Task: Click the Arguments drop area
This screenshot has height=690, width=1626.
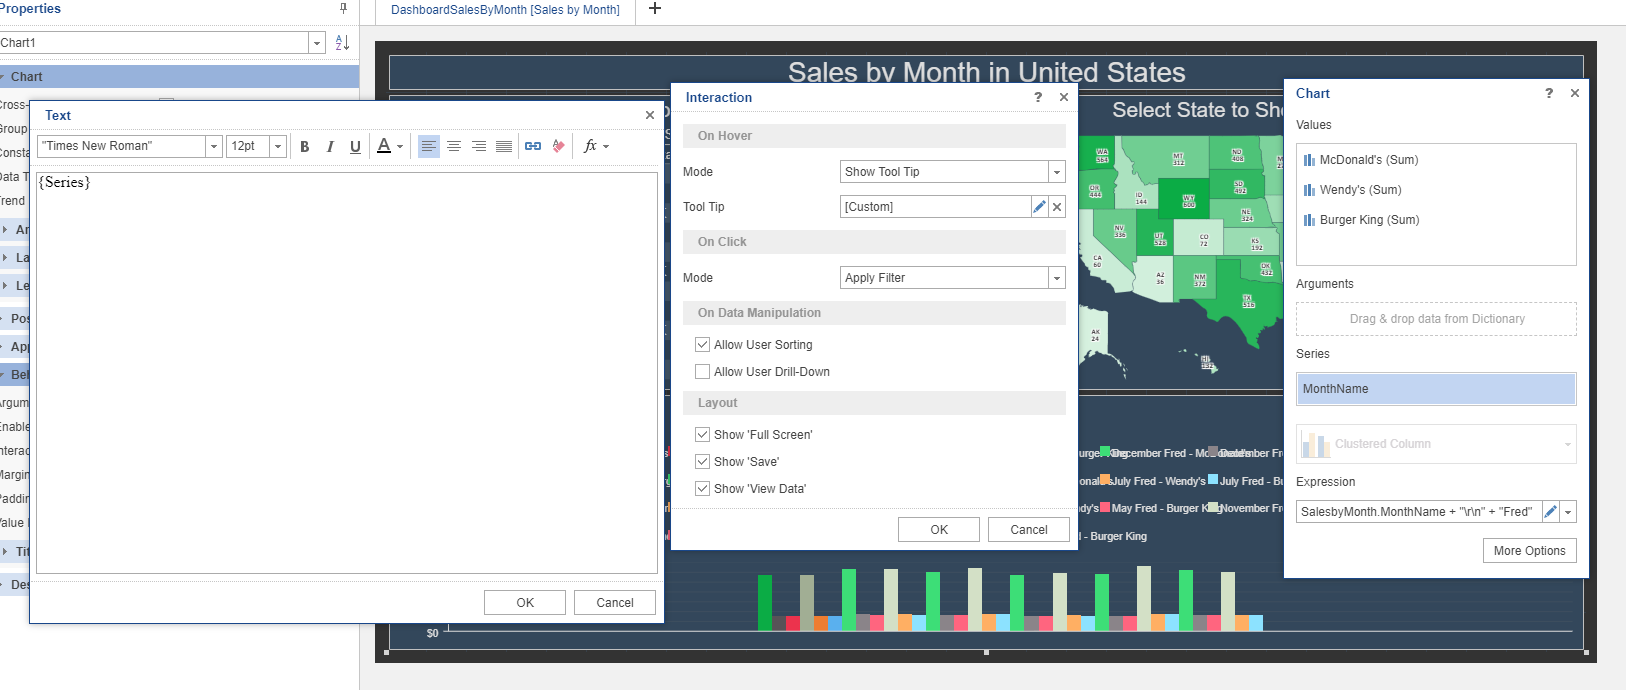Action: [x=1436, y=319]
